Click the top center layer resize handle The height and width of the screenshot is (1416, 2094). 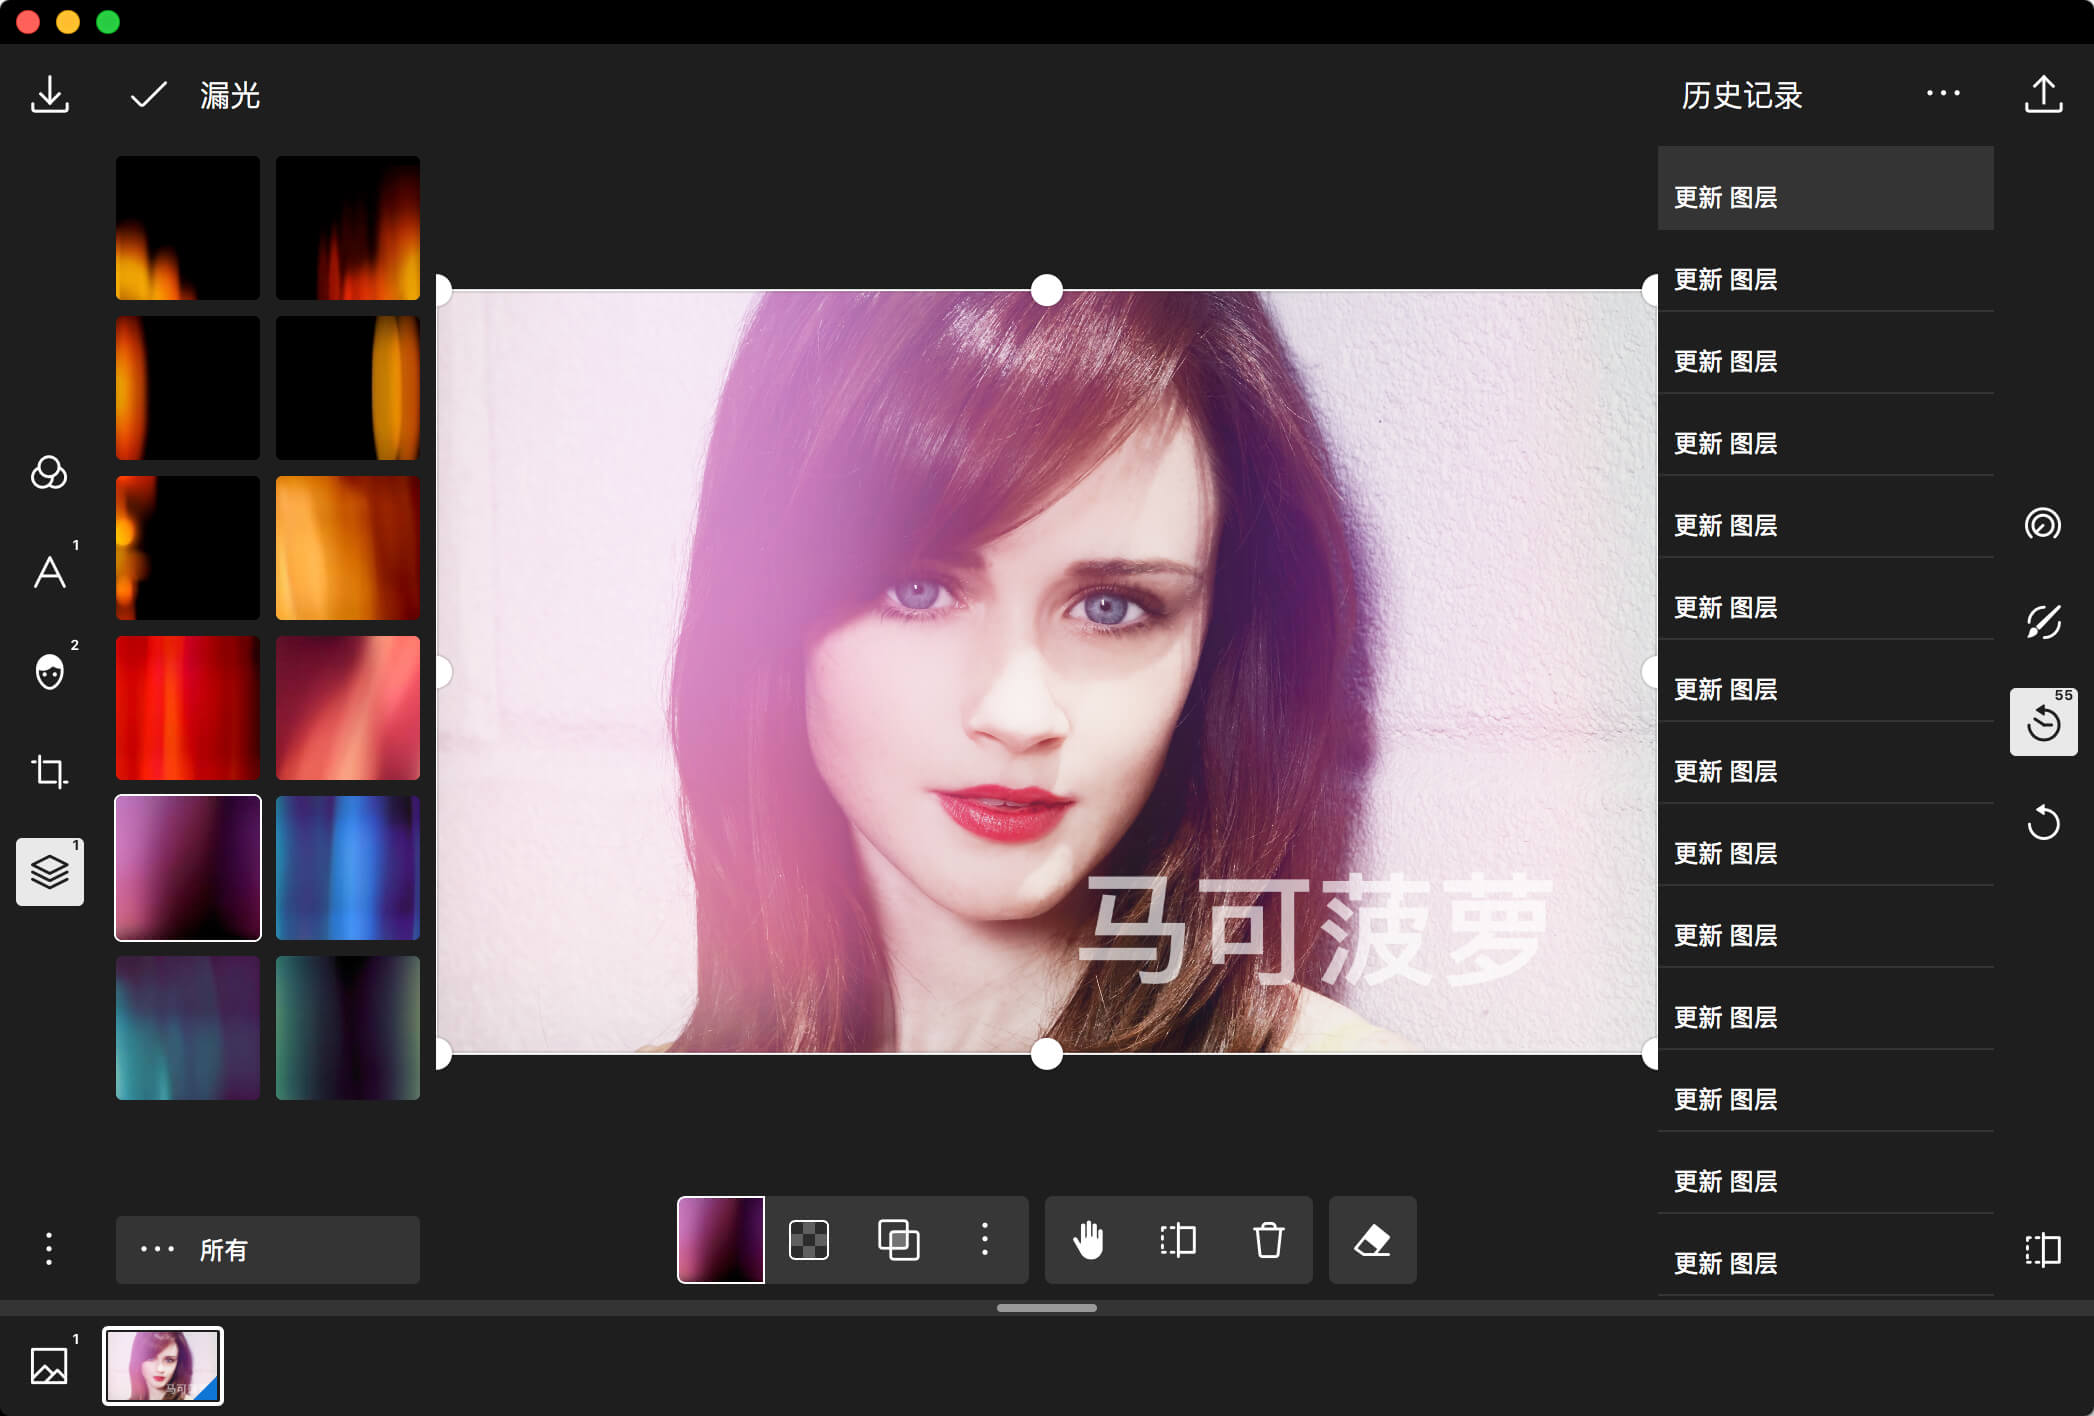point(1047,291)
